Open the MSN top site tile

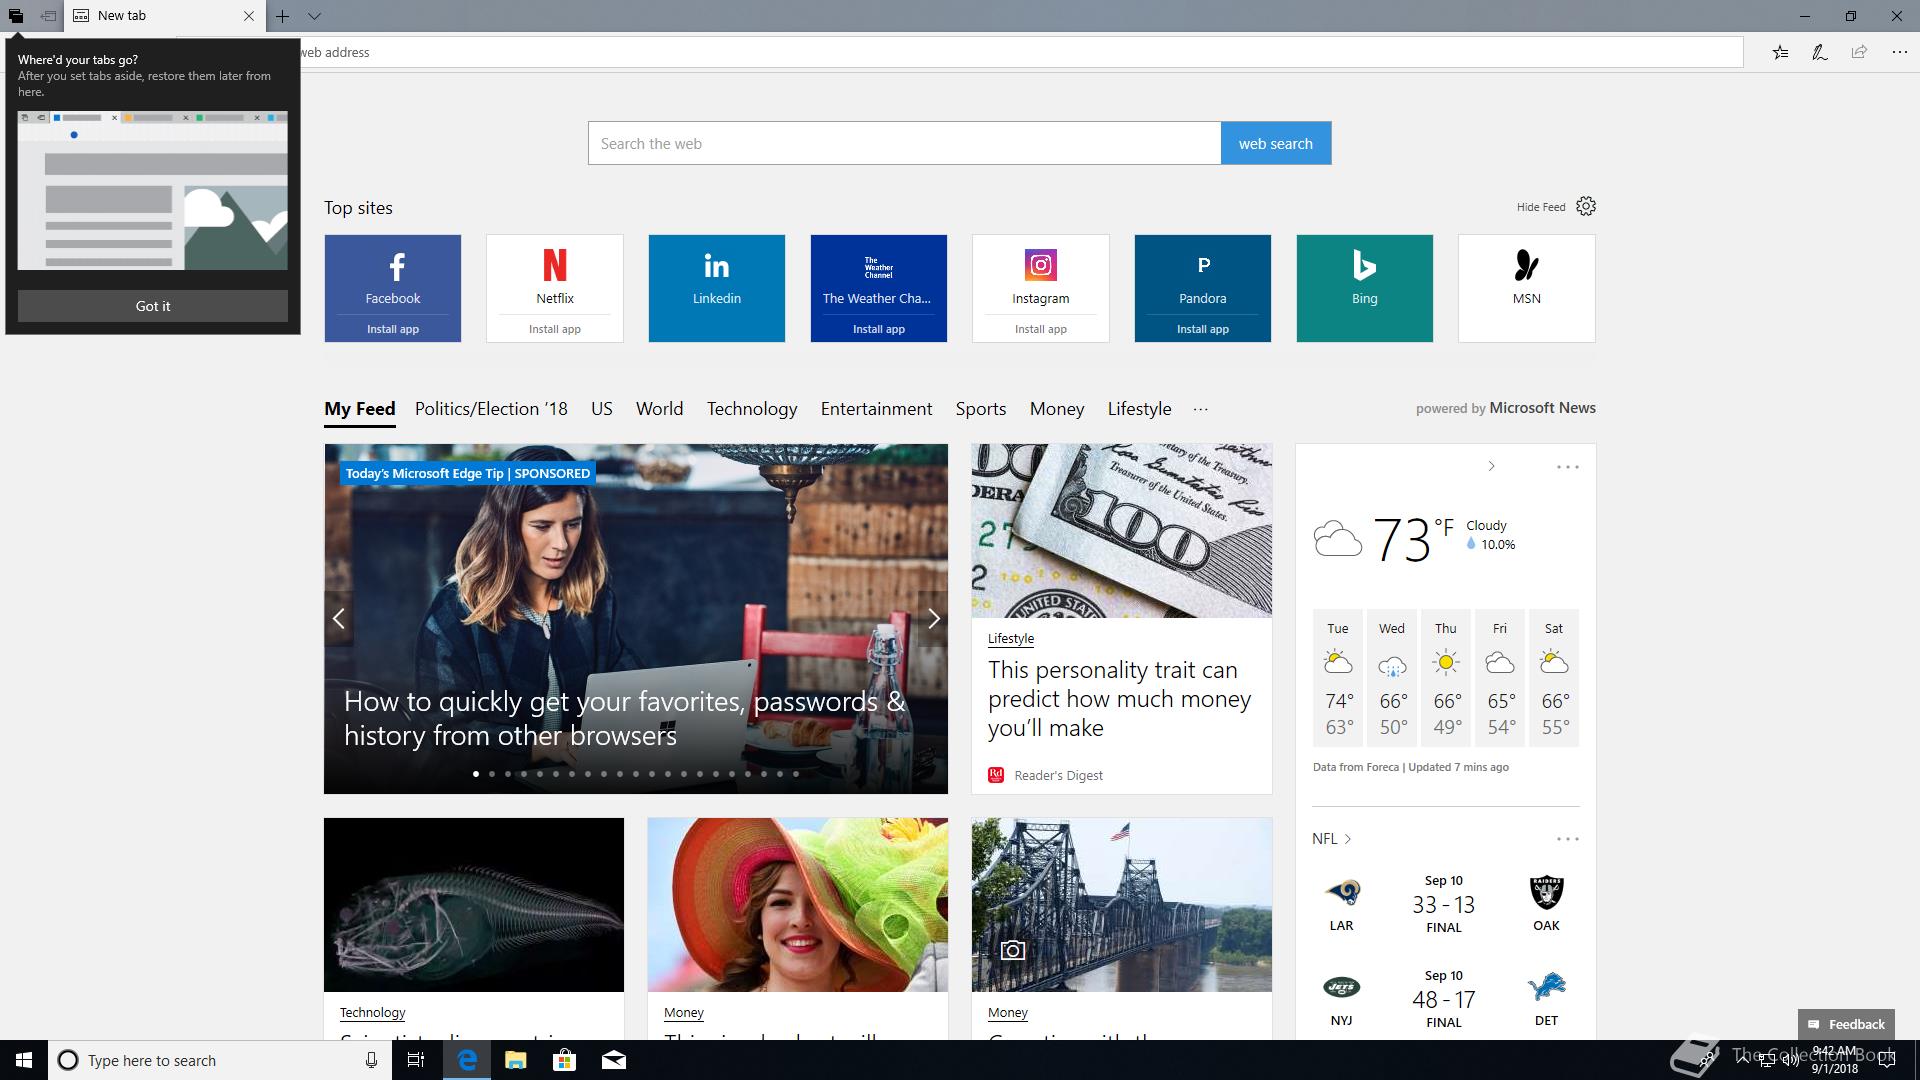[1527, 288]
